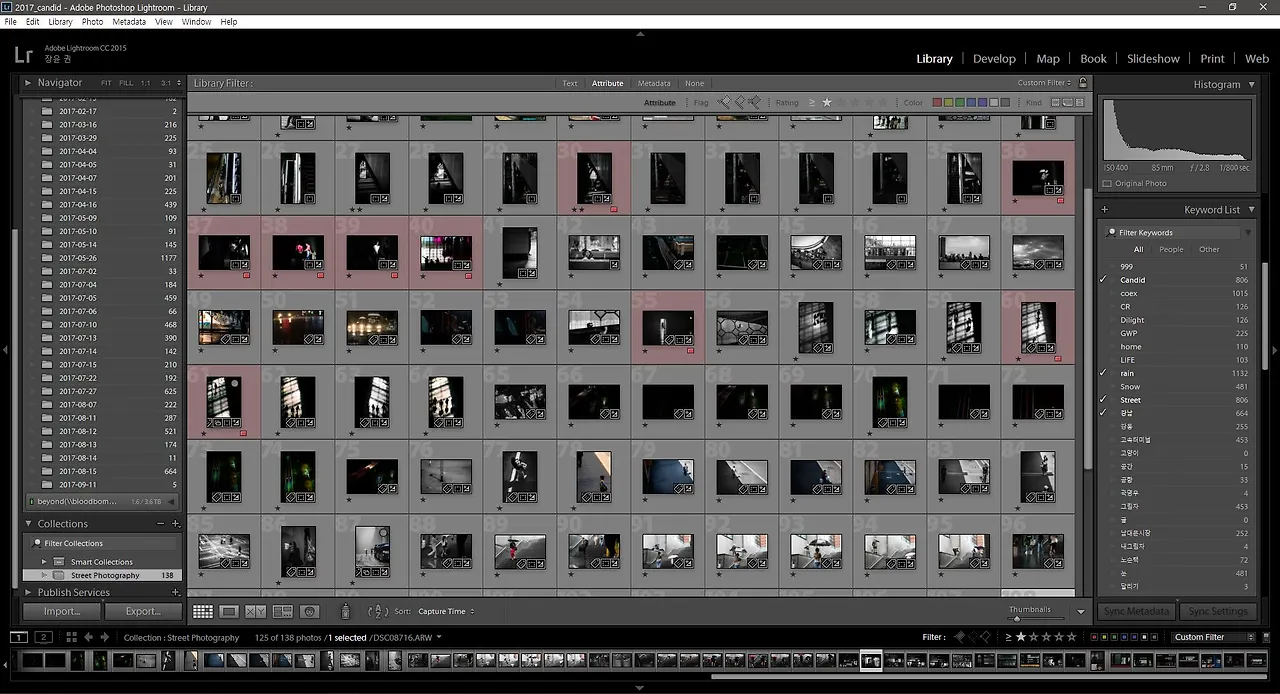Remove collection with minus icon
The image size is (1280, 694).
coord(161,524)
